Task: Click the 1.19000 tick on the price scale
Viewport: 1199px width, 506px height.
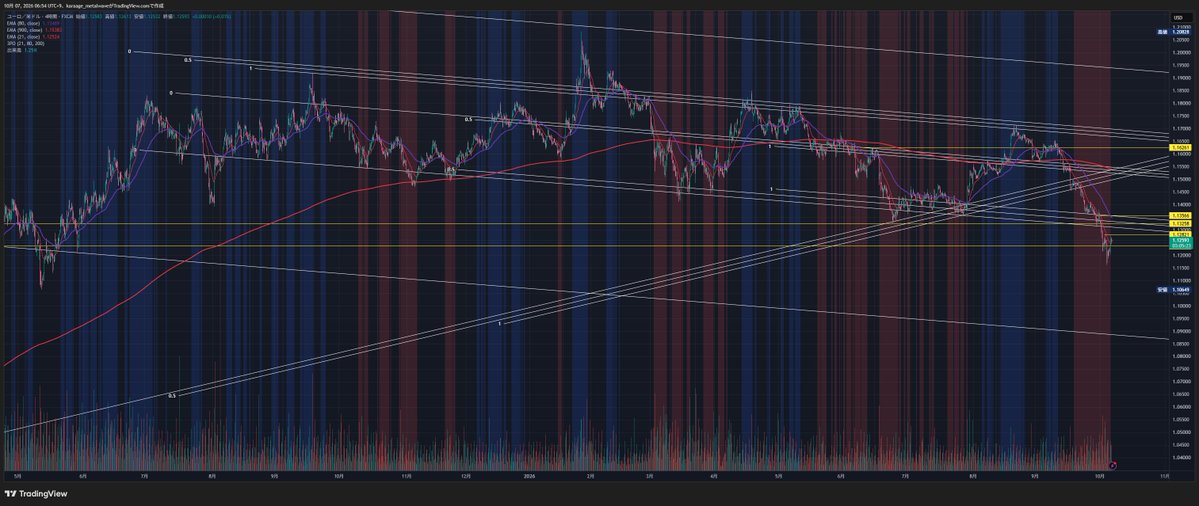Action: [1181, 77]
